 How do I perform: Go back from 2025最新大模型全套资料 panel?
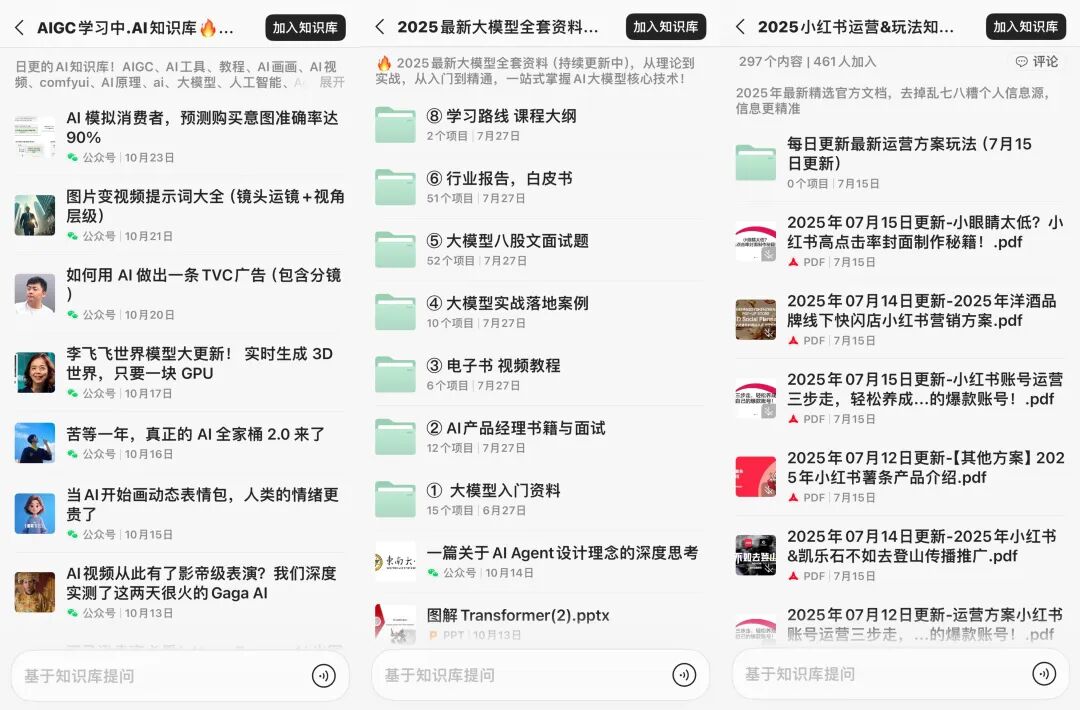point(379,28)
